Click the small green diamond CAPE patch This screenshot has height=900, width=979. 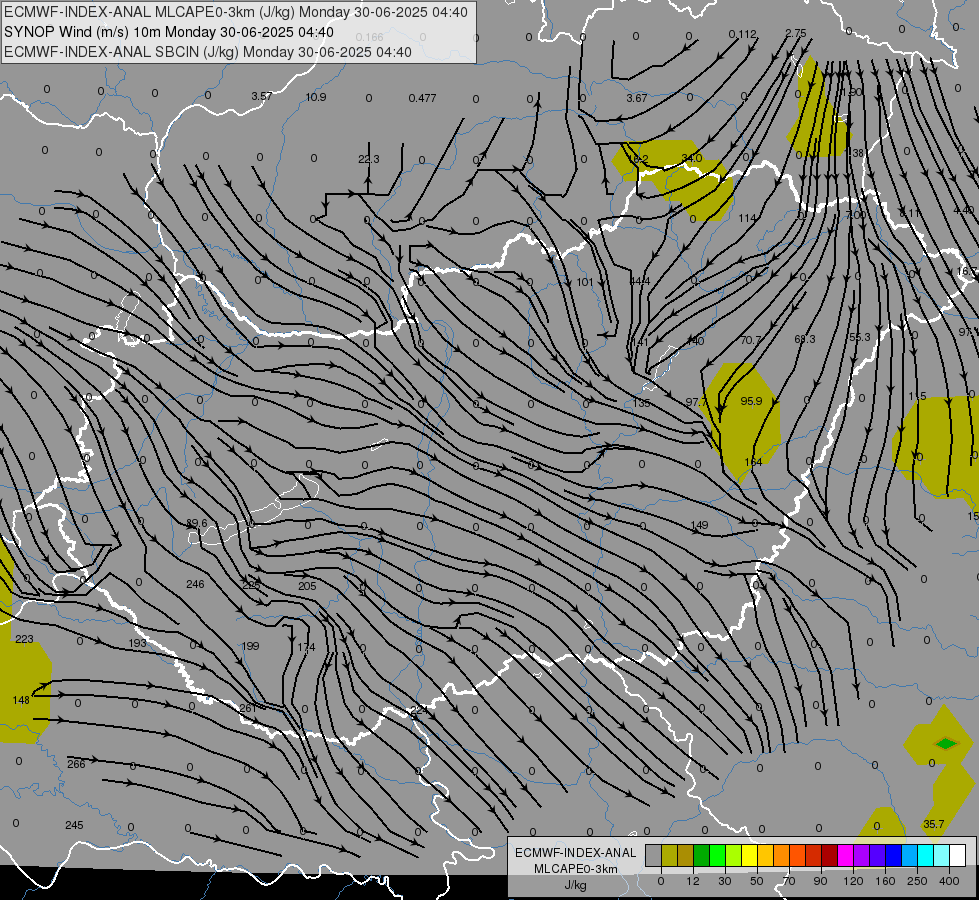pos(946,743)
